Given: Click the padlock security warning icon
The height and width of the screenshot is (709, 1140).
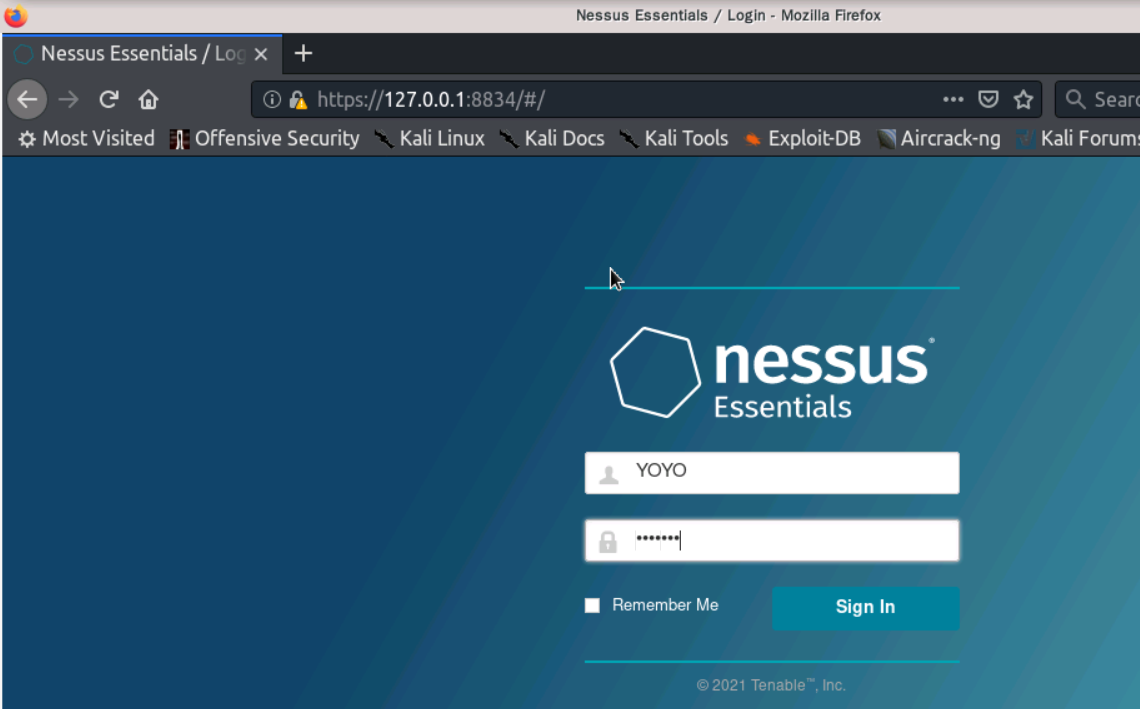Looking at the screenshot, I should pos(298,100).
